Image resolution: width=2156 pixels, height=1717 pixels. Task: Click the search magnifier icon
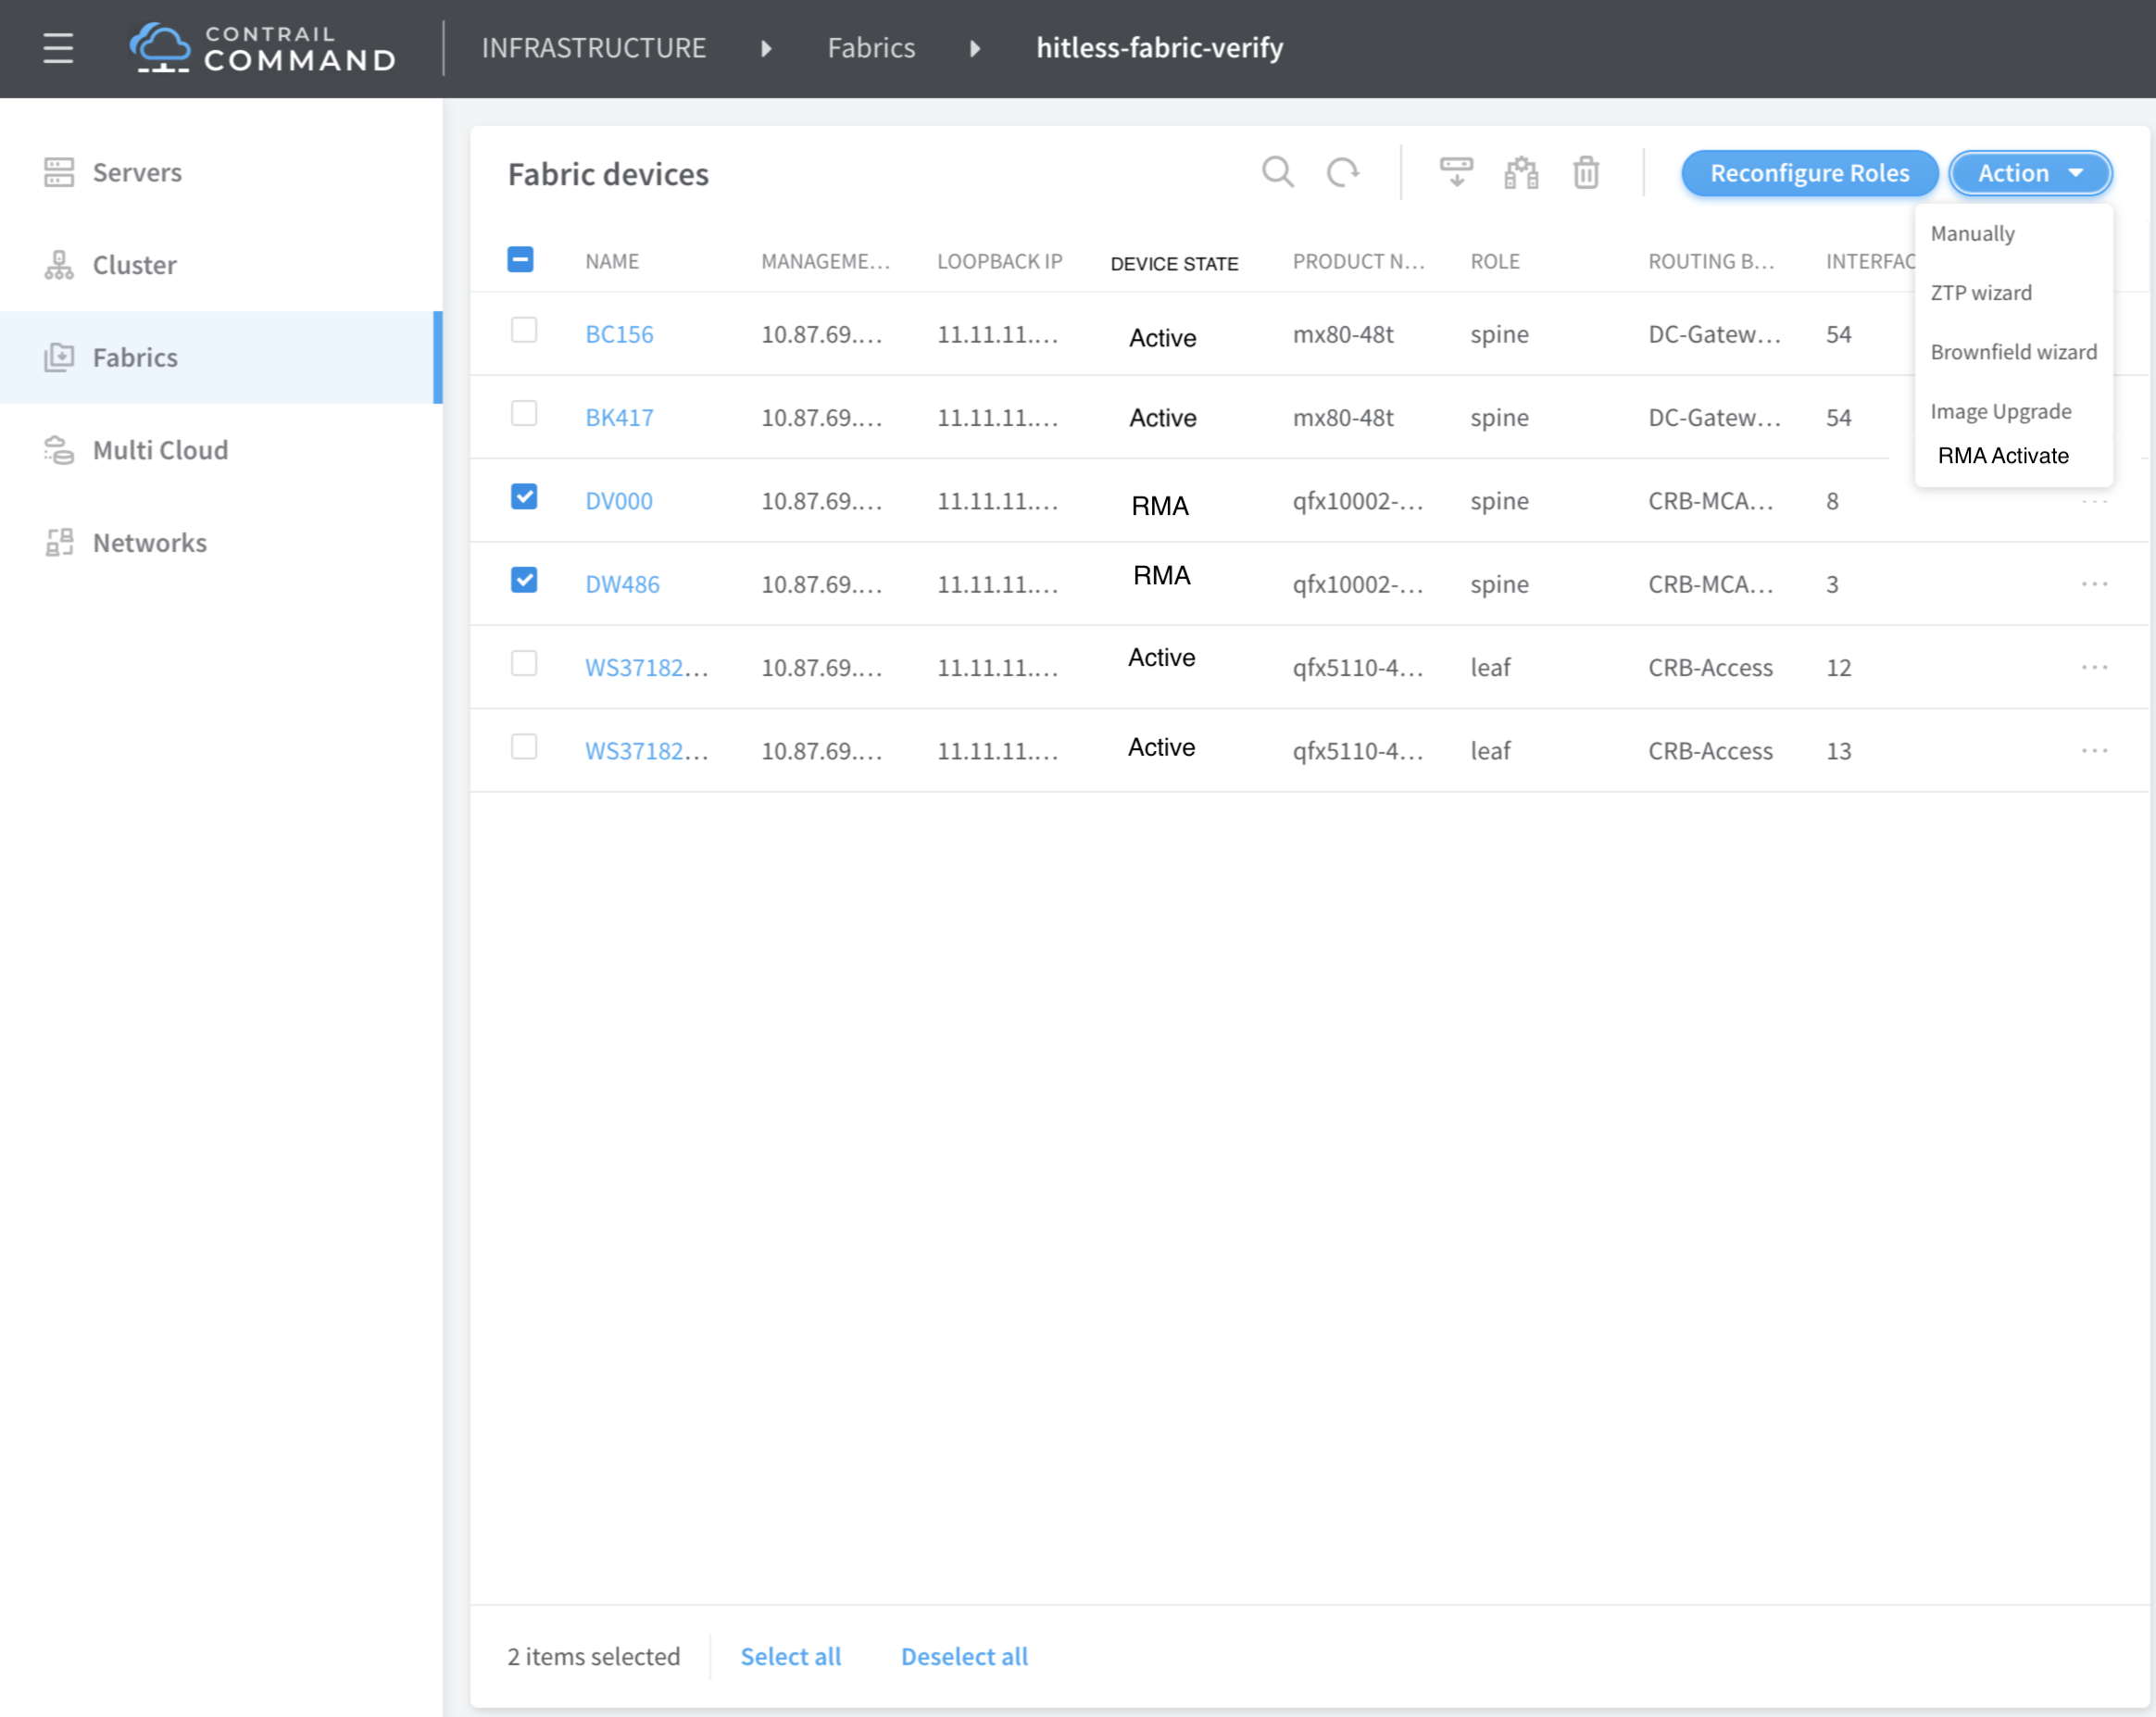pos(1277,173)
